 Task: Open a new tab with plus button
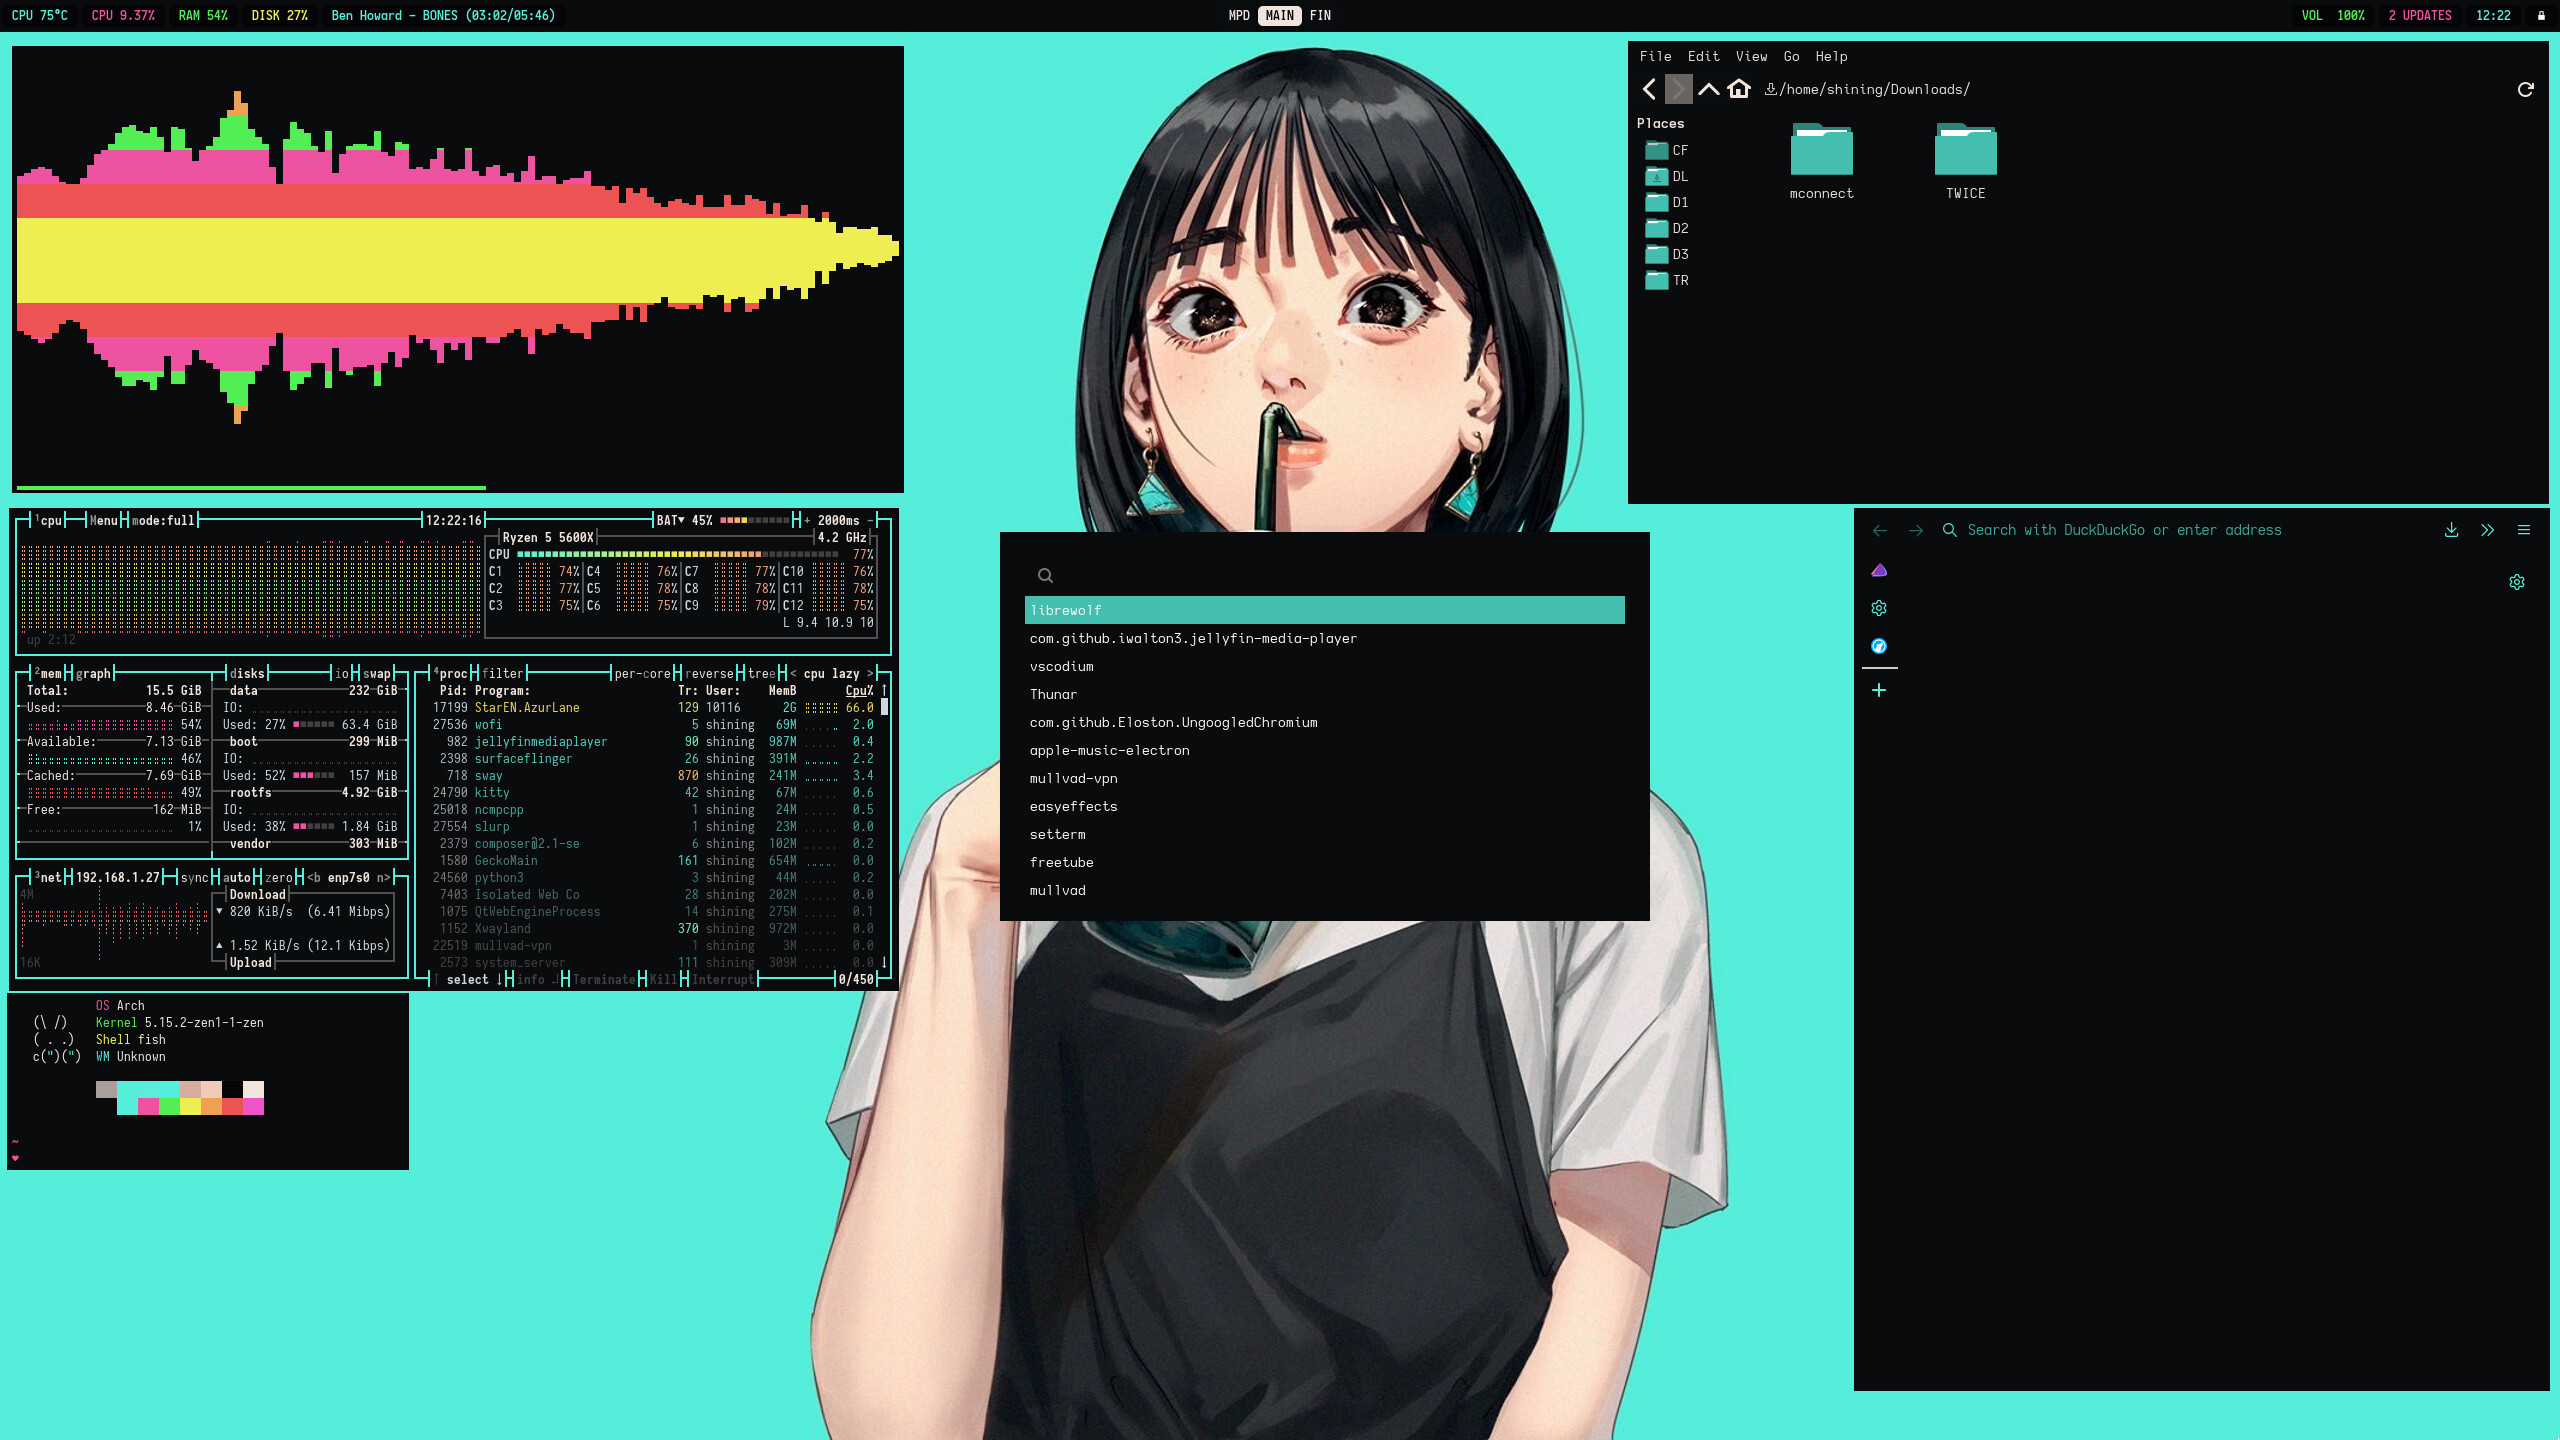(x=1879, y=690)
